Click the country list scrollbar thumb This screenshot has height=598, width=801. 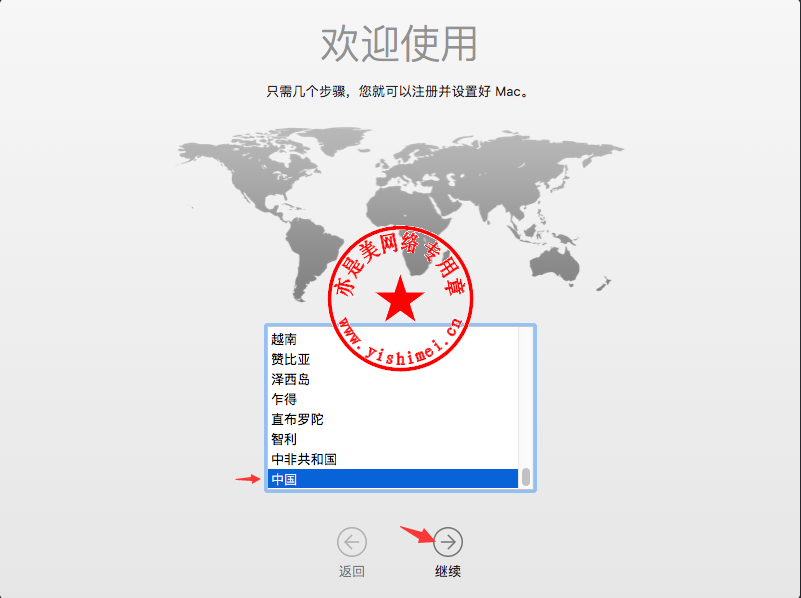[x=526, y=477]
